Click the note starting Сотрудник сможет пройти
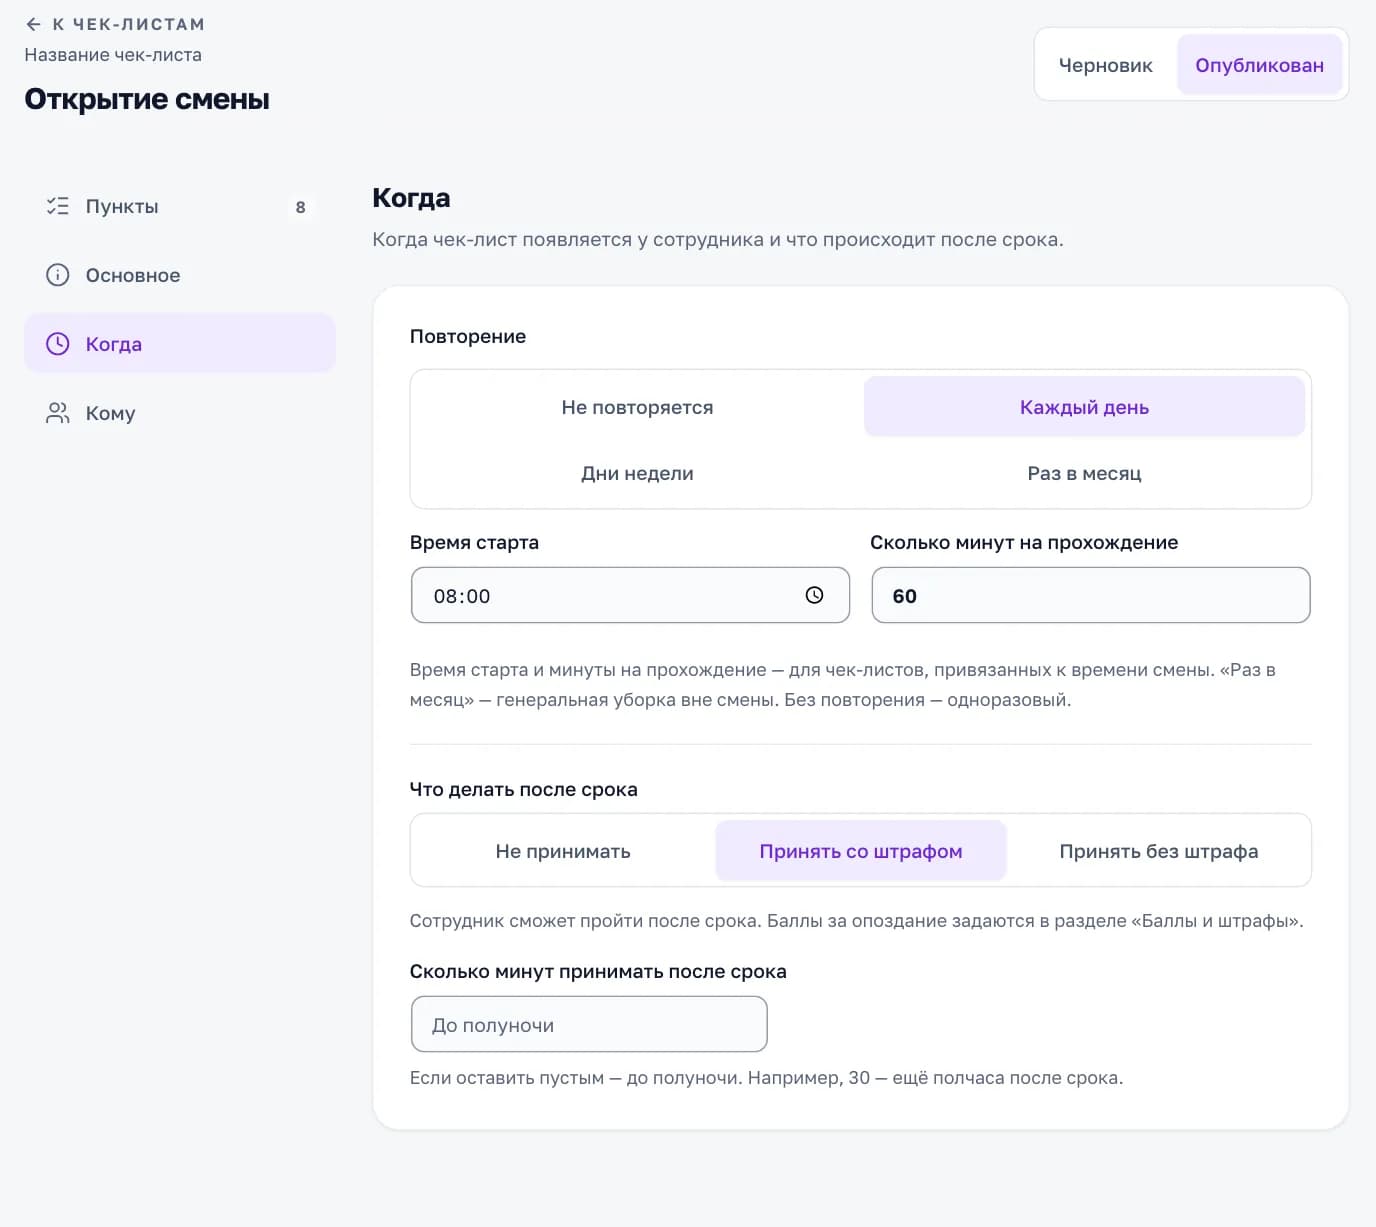 pyautogui.click(x=857, y=921)
